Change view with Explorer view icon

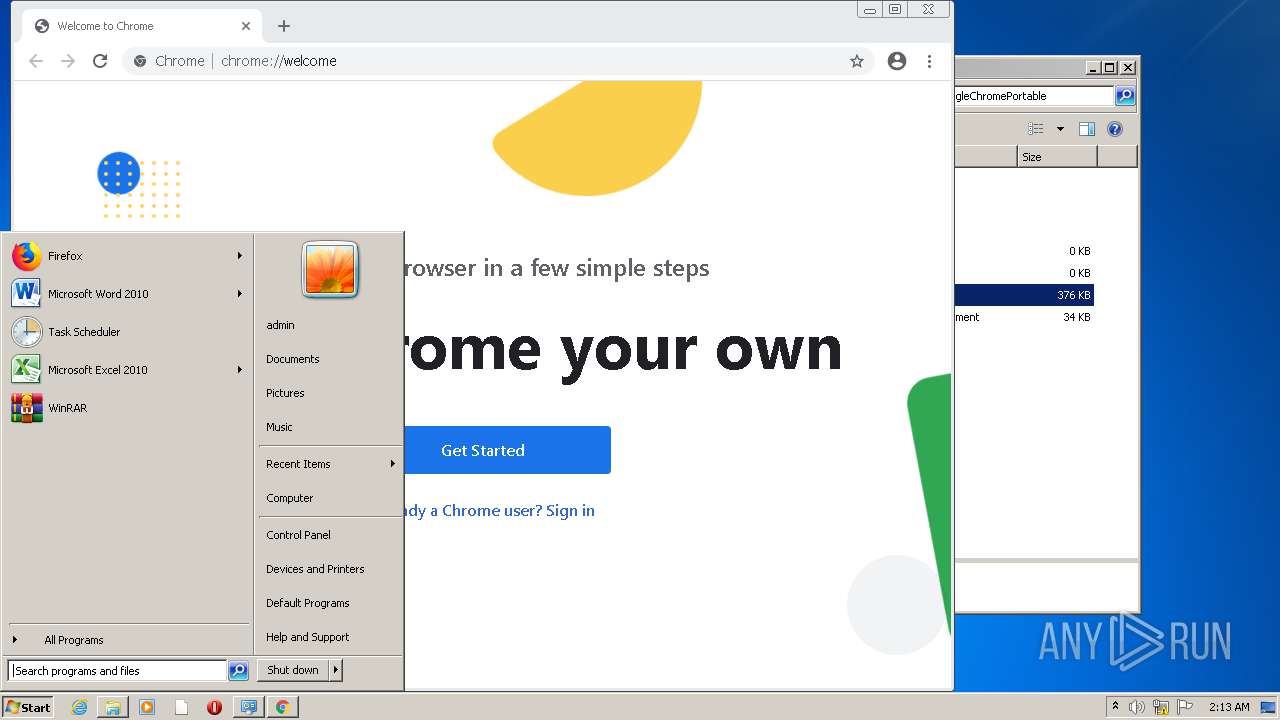pos(1036,129)
